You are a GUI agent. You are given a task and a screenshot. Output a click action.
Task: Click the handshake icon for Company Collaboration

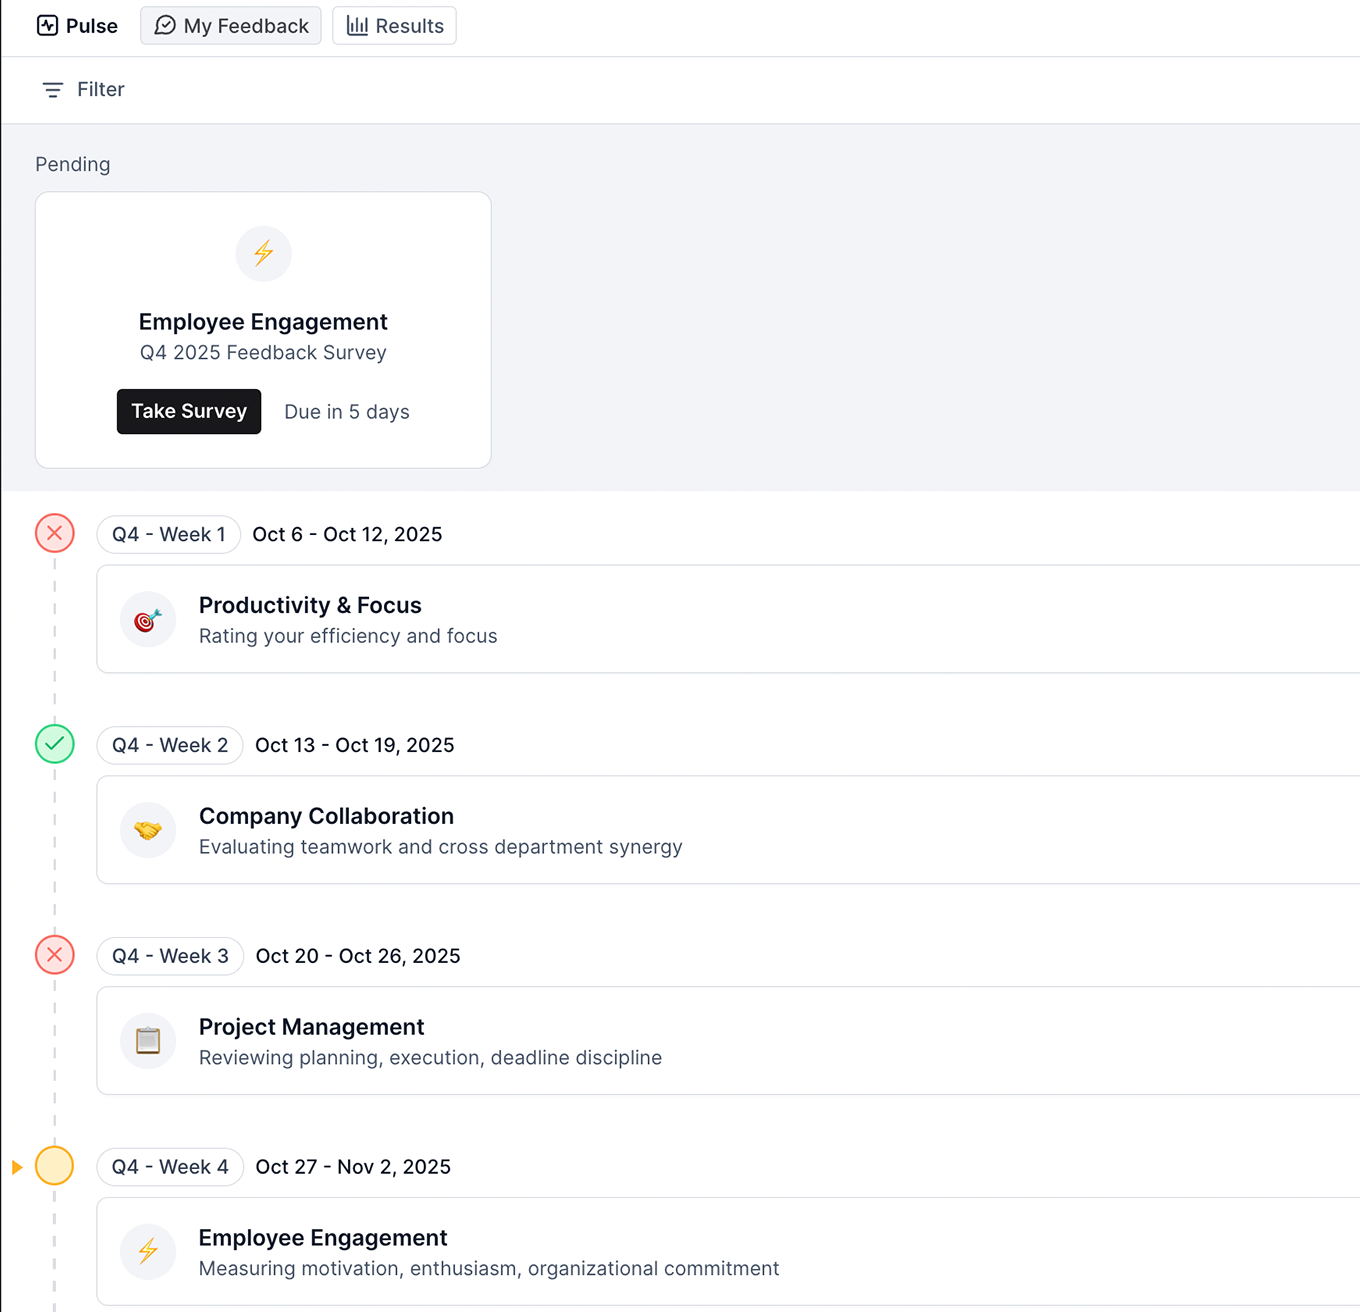pyautogui.click(x=148, y=831)
